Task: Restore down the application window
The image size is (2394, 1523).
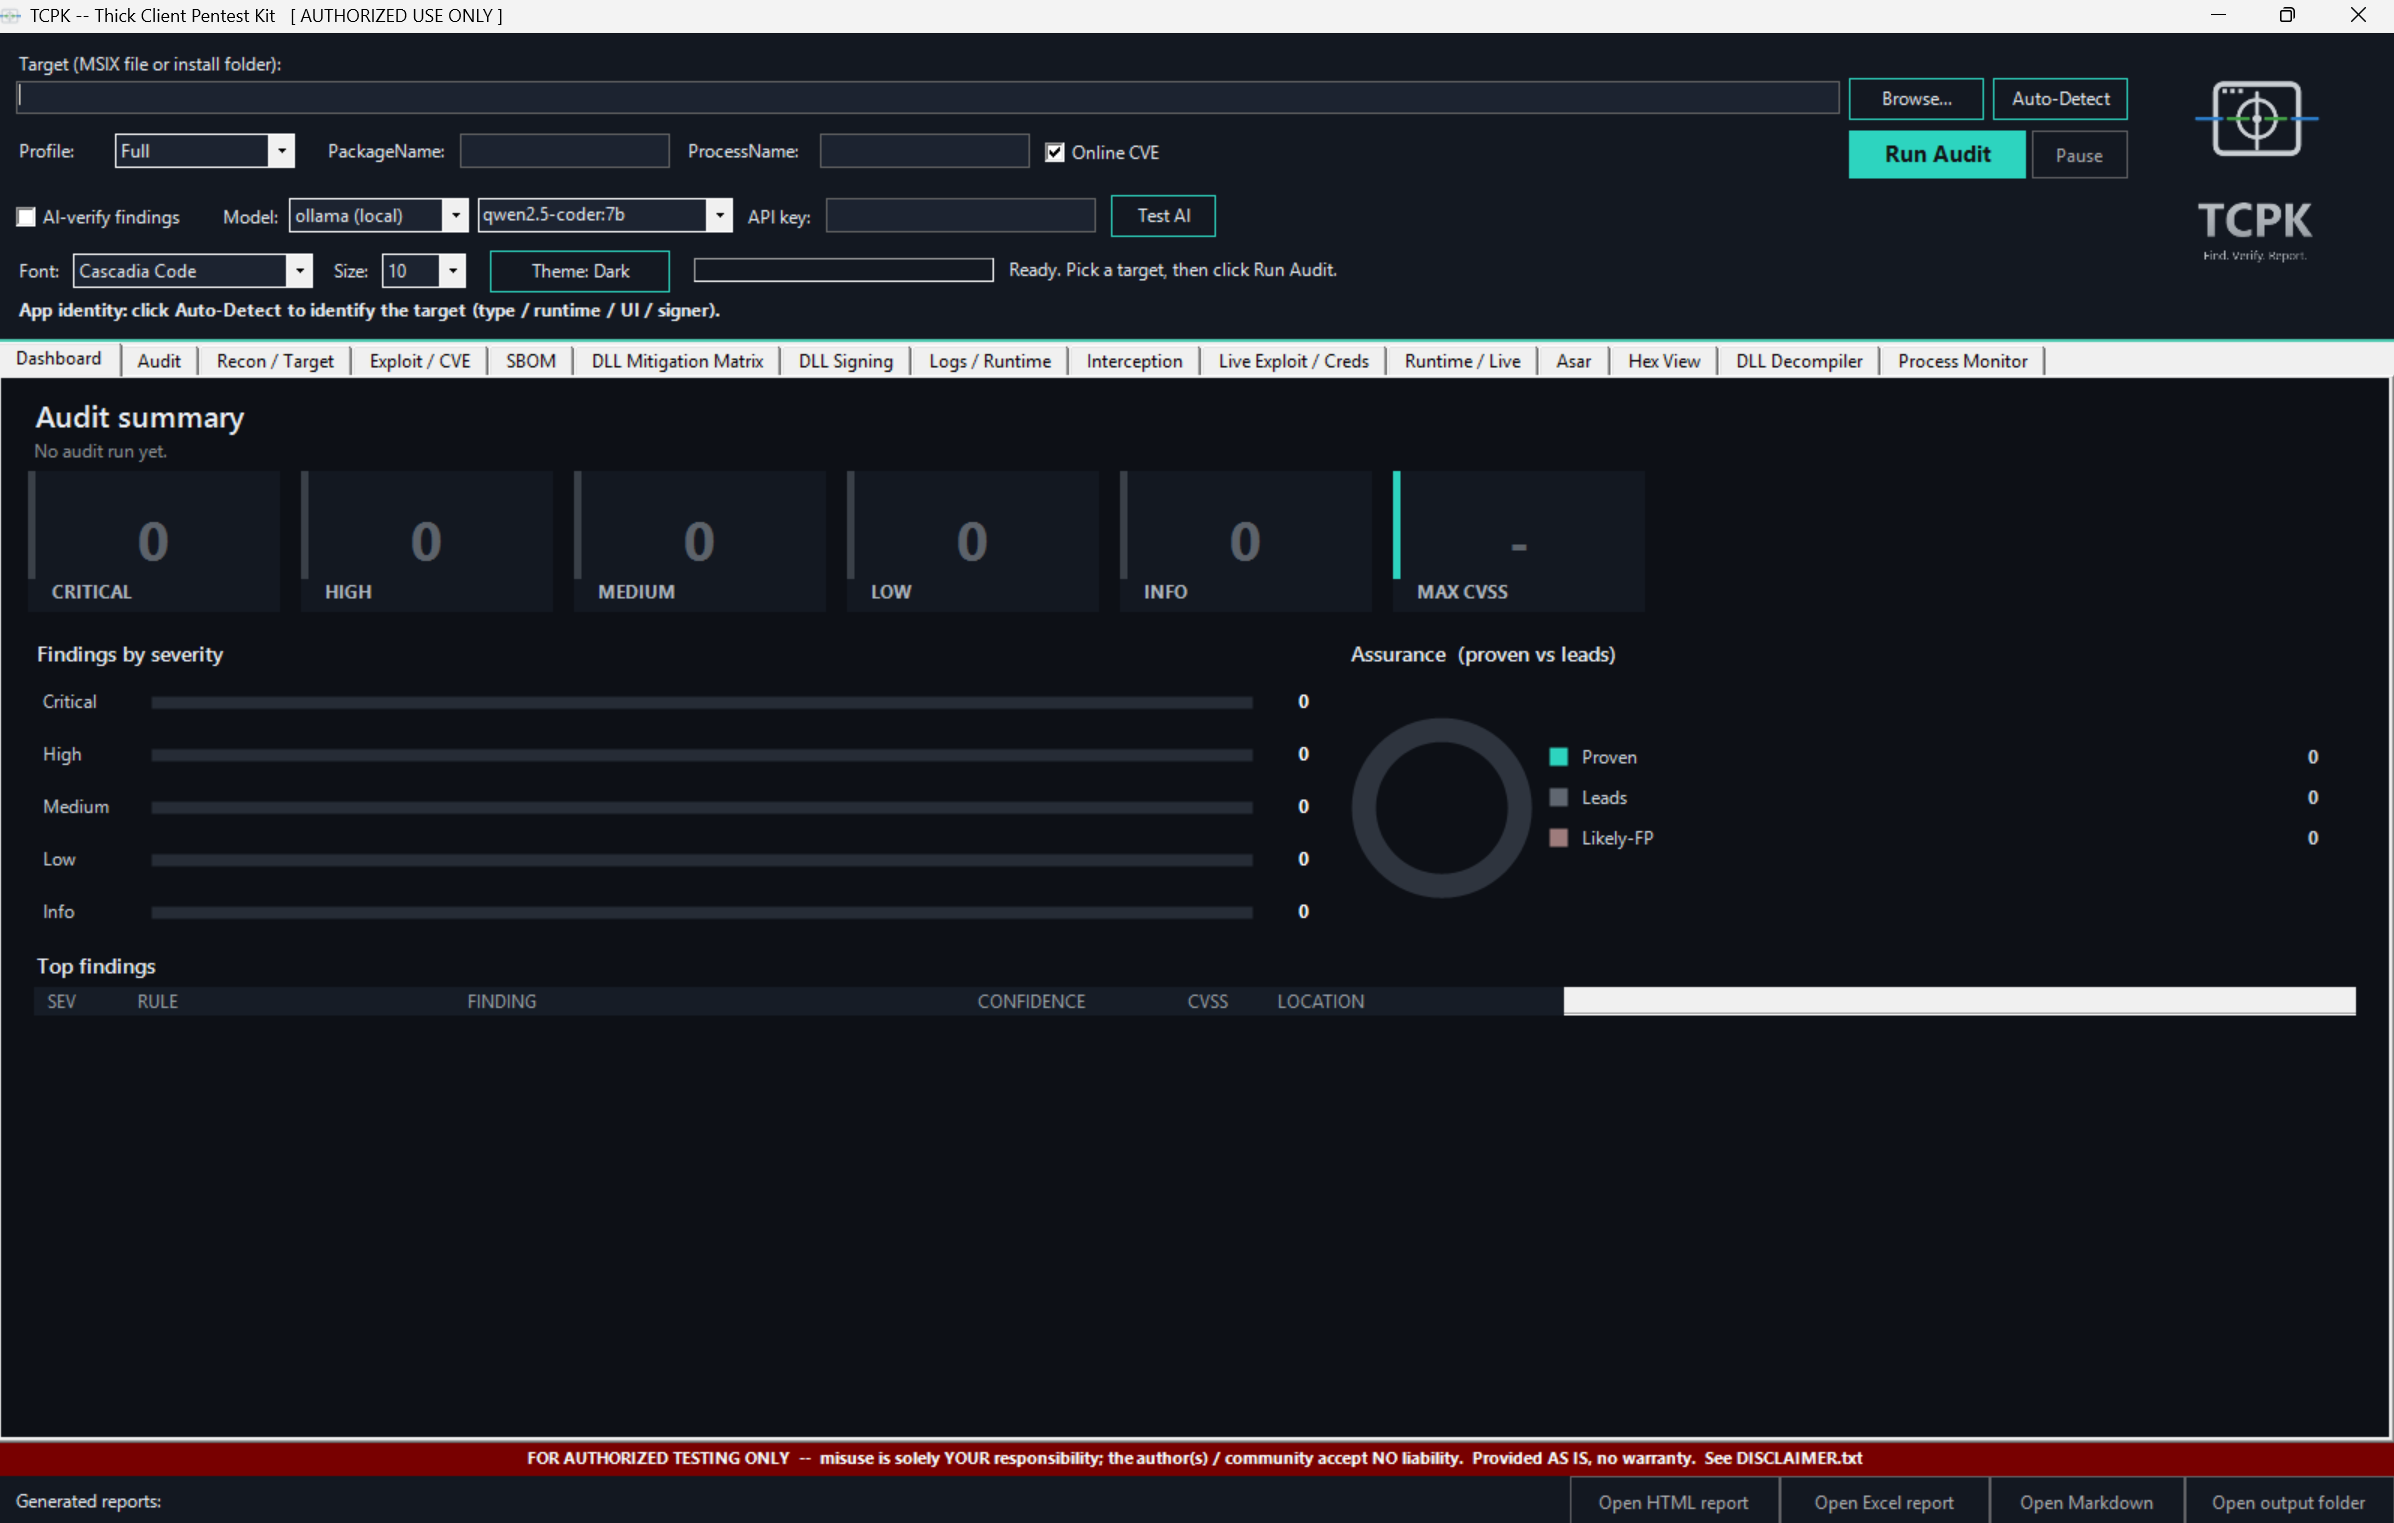Action: (2286, 15)
